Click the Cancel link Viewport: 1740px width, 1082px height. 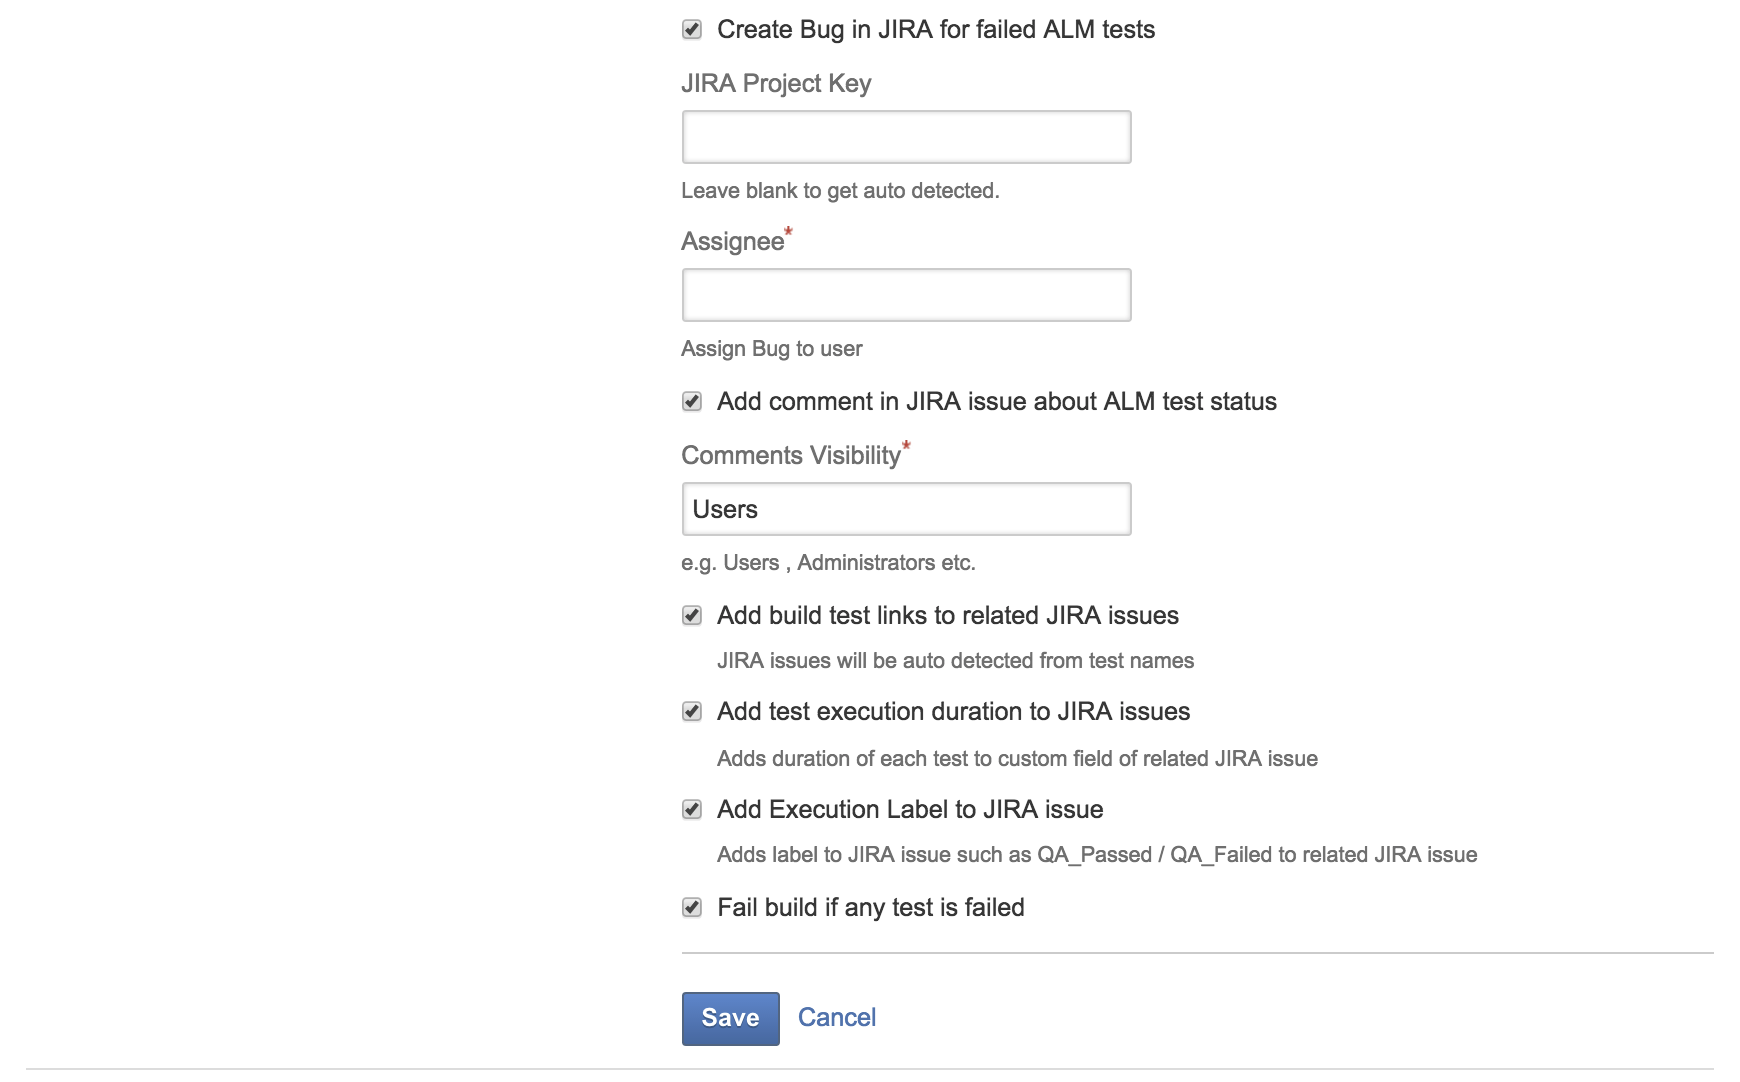point(837,1018)
